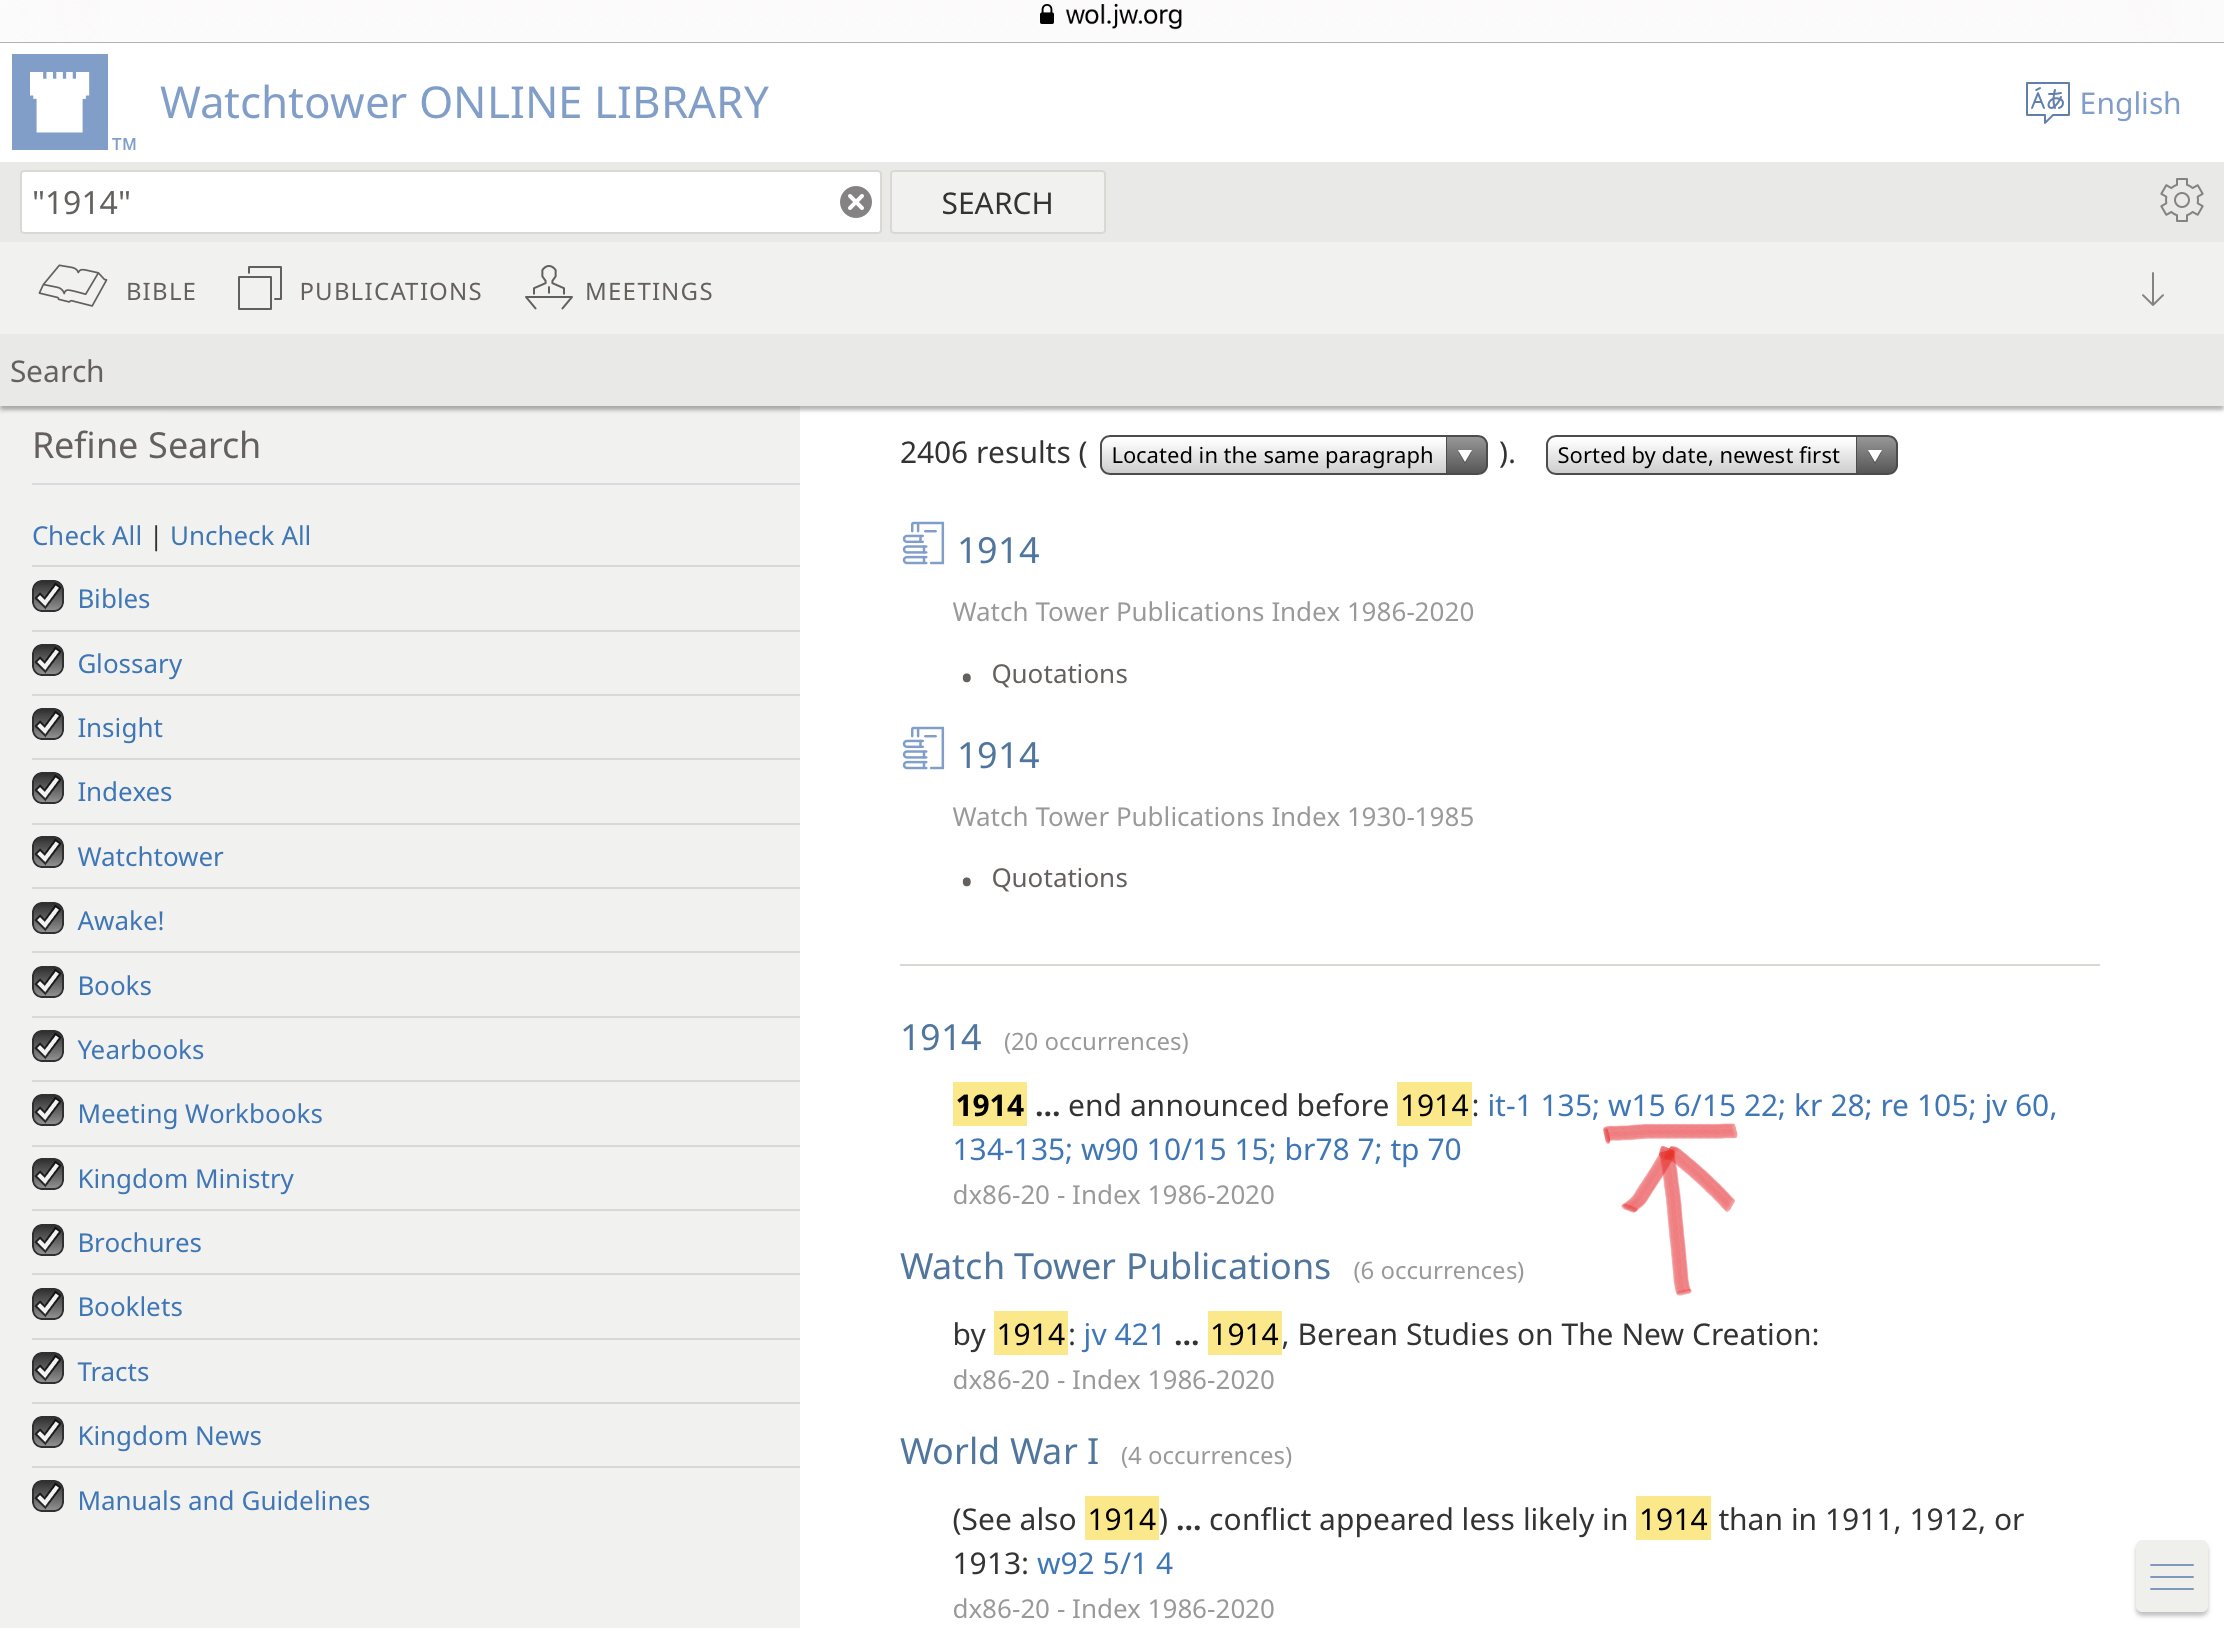Open the 1914 result under Index 1986-2020
The image size is (2224, 1628).
(x=998, y=550)
